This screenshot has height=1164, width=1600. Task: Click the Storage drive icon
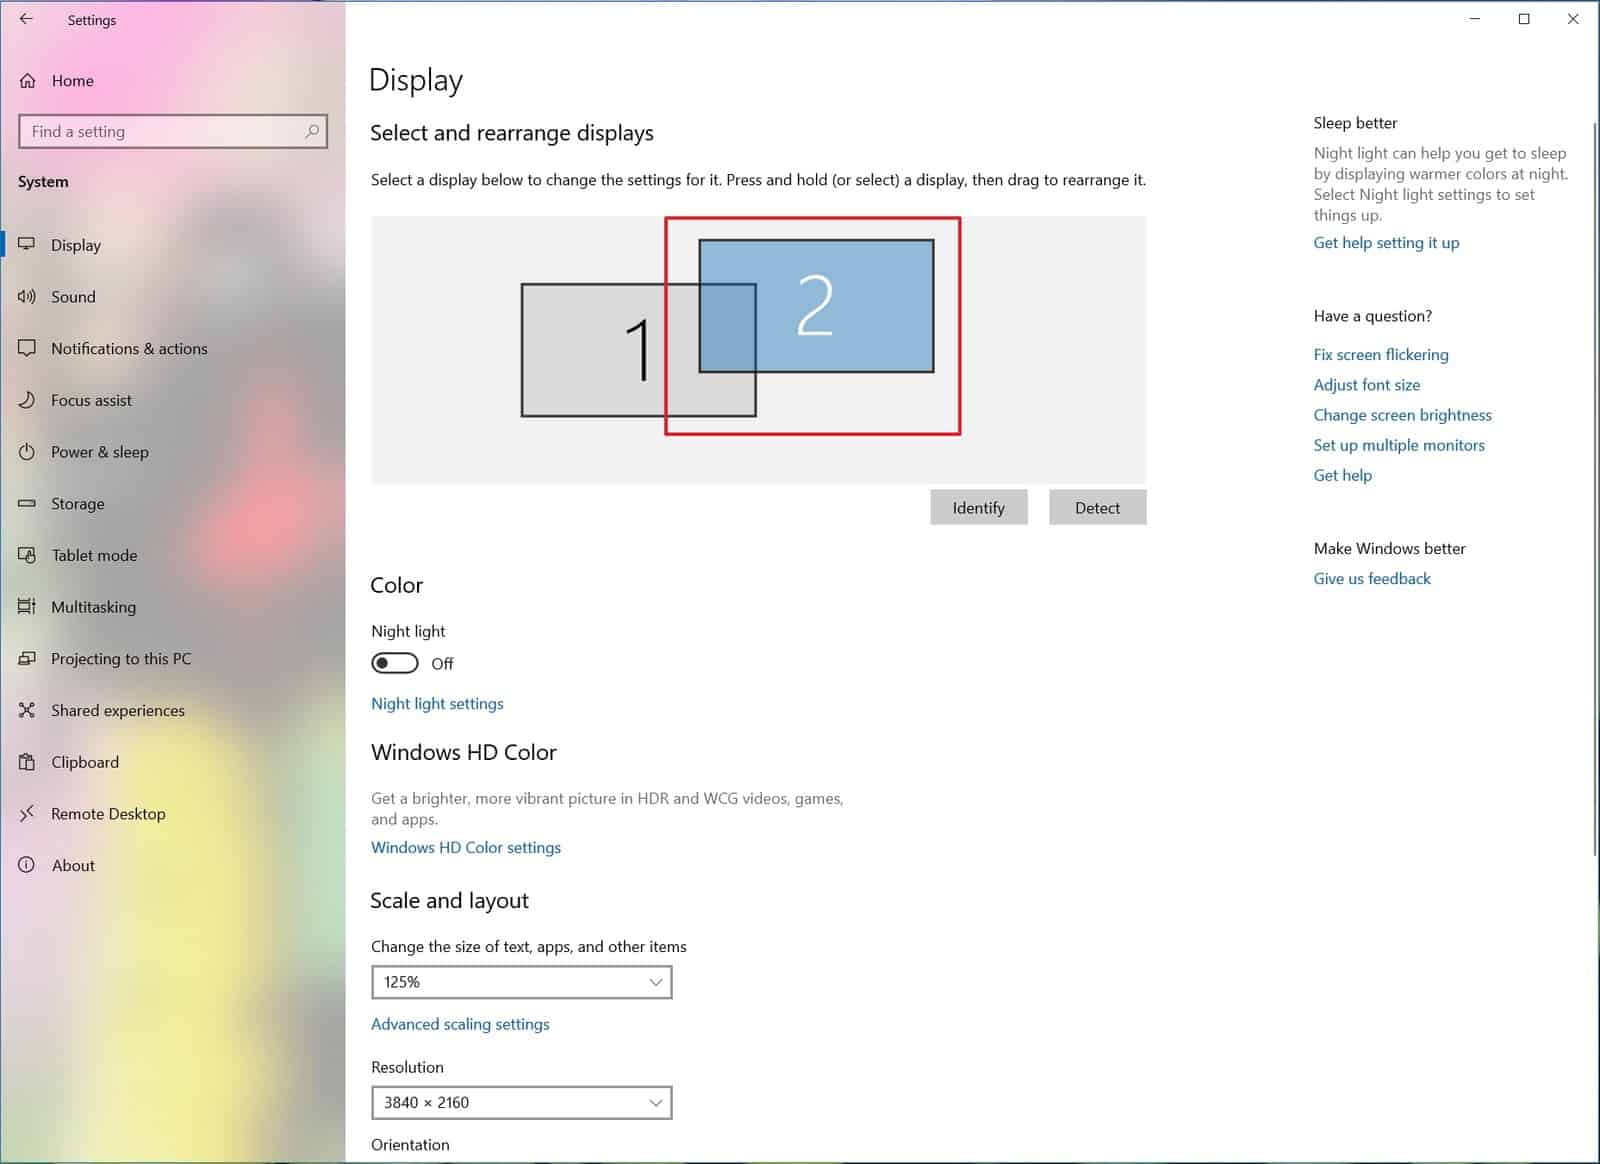click(x=27, y=504)
